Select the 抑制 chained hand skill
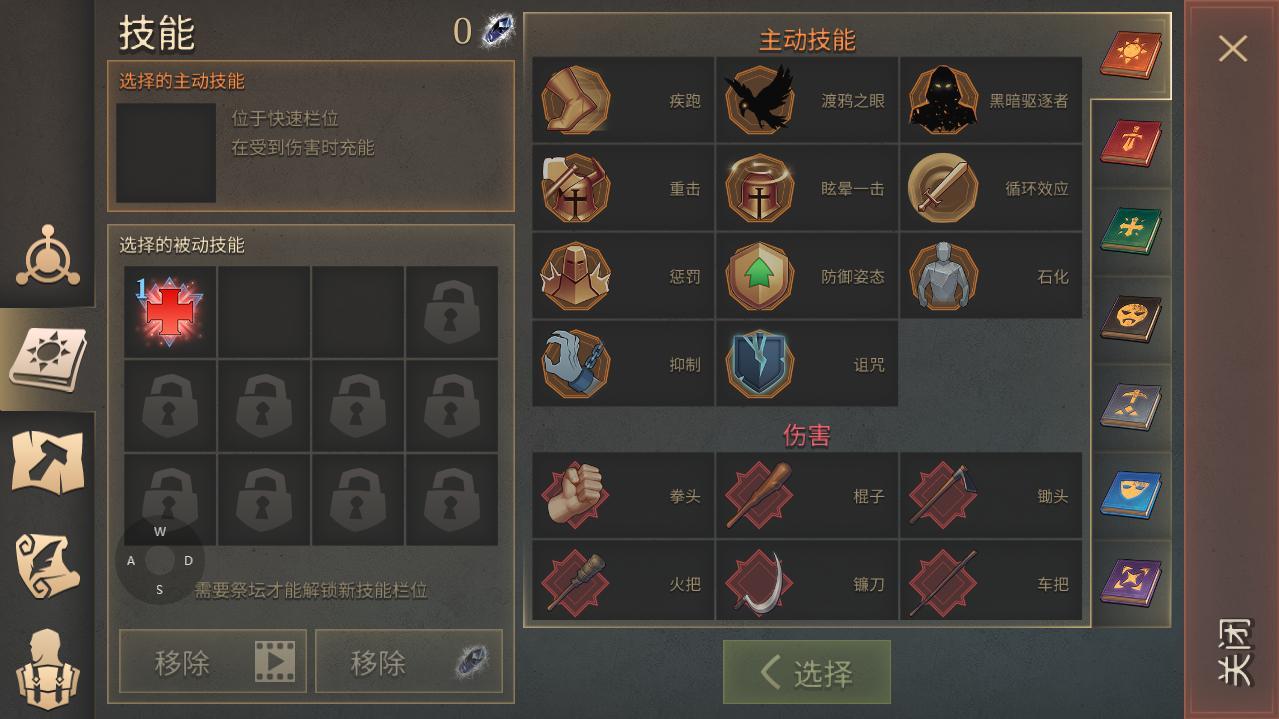This screenshot has height=719, width=1279. coord(624,364)
